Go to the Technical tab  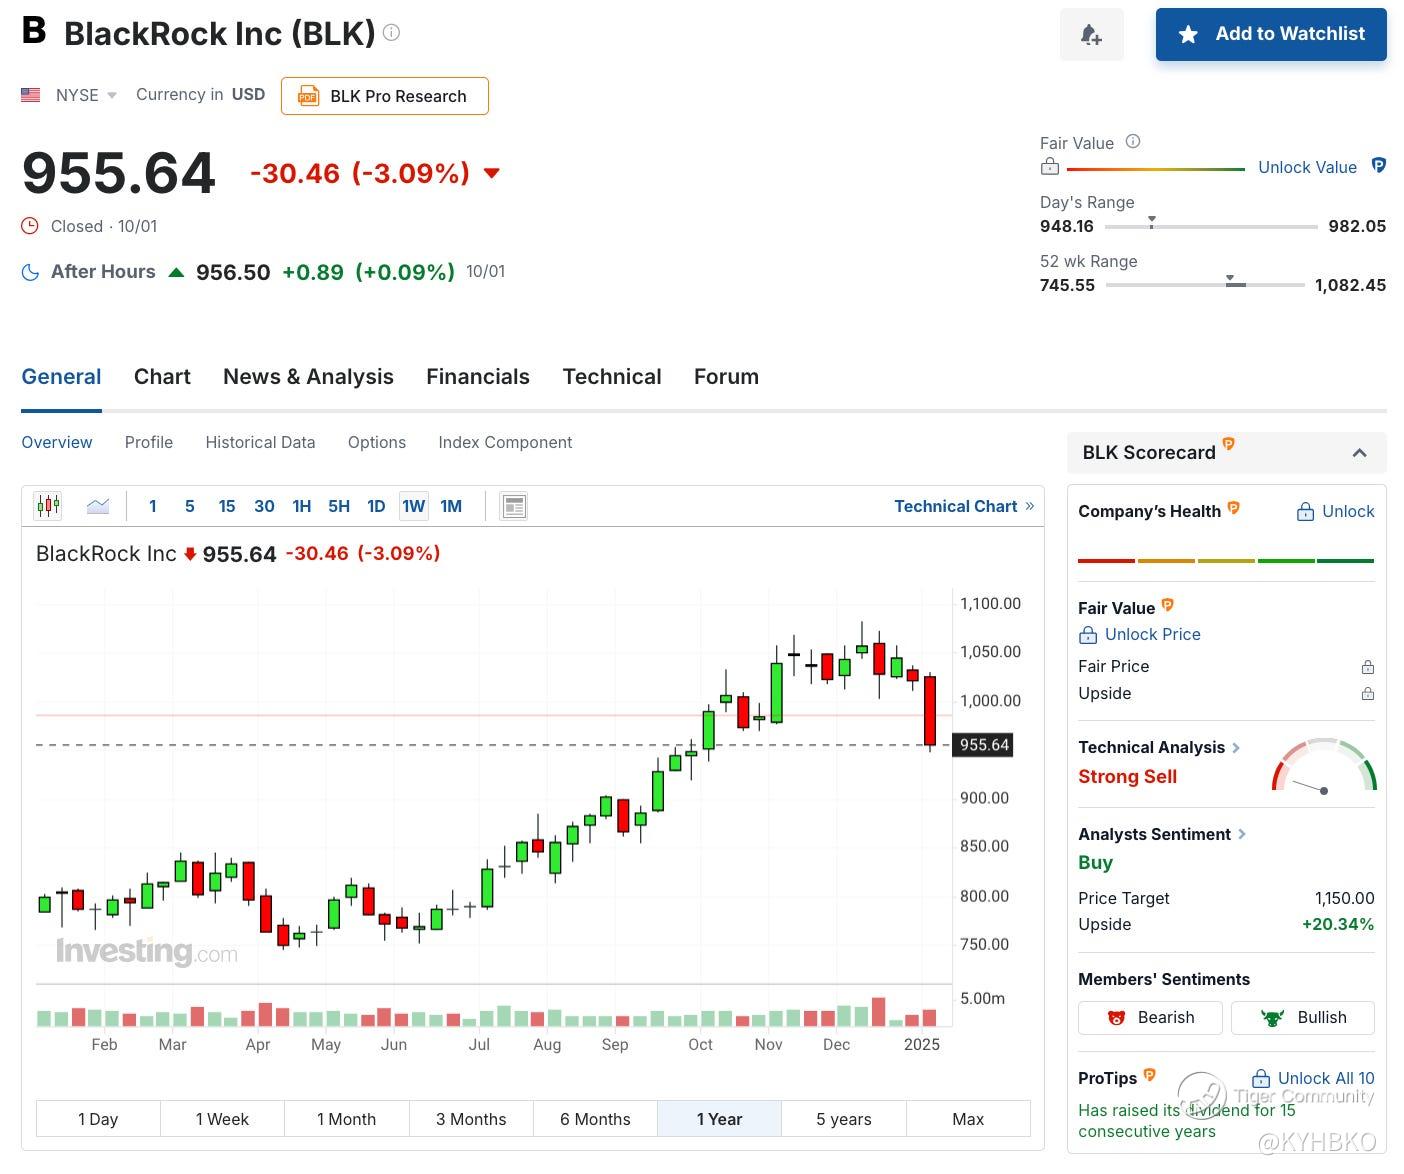pos(612,377)
